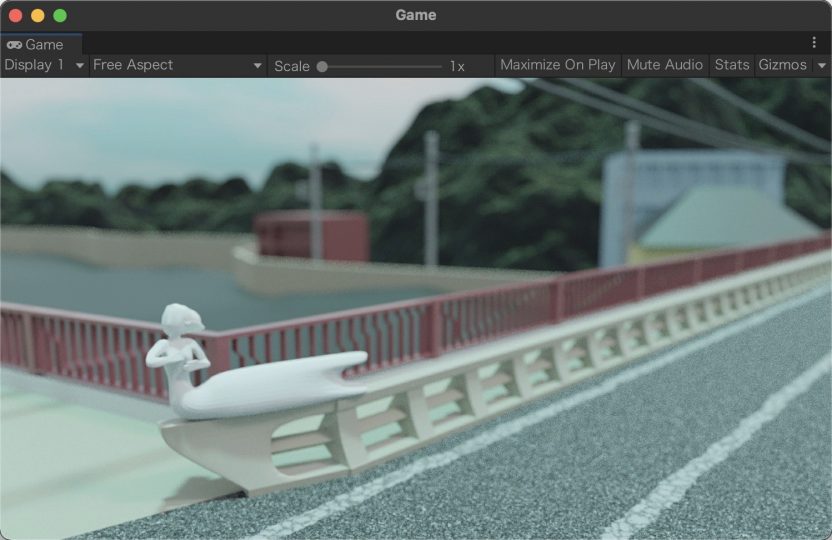Minimize the window with the yellow button
This screenshot has width=832, height=540.
[x=38, y=15]
